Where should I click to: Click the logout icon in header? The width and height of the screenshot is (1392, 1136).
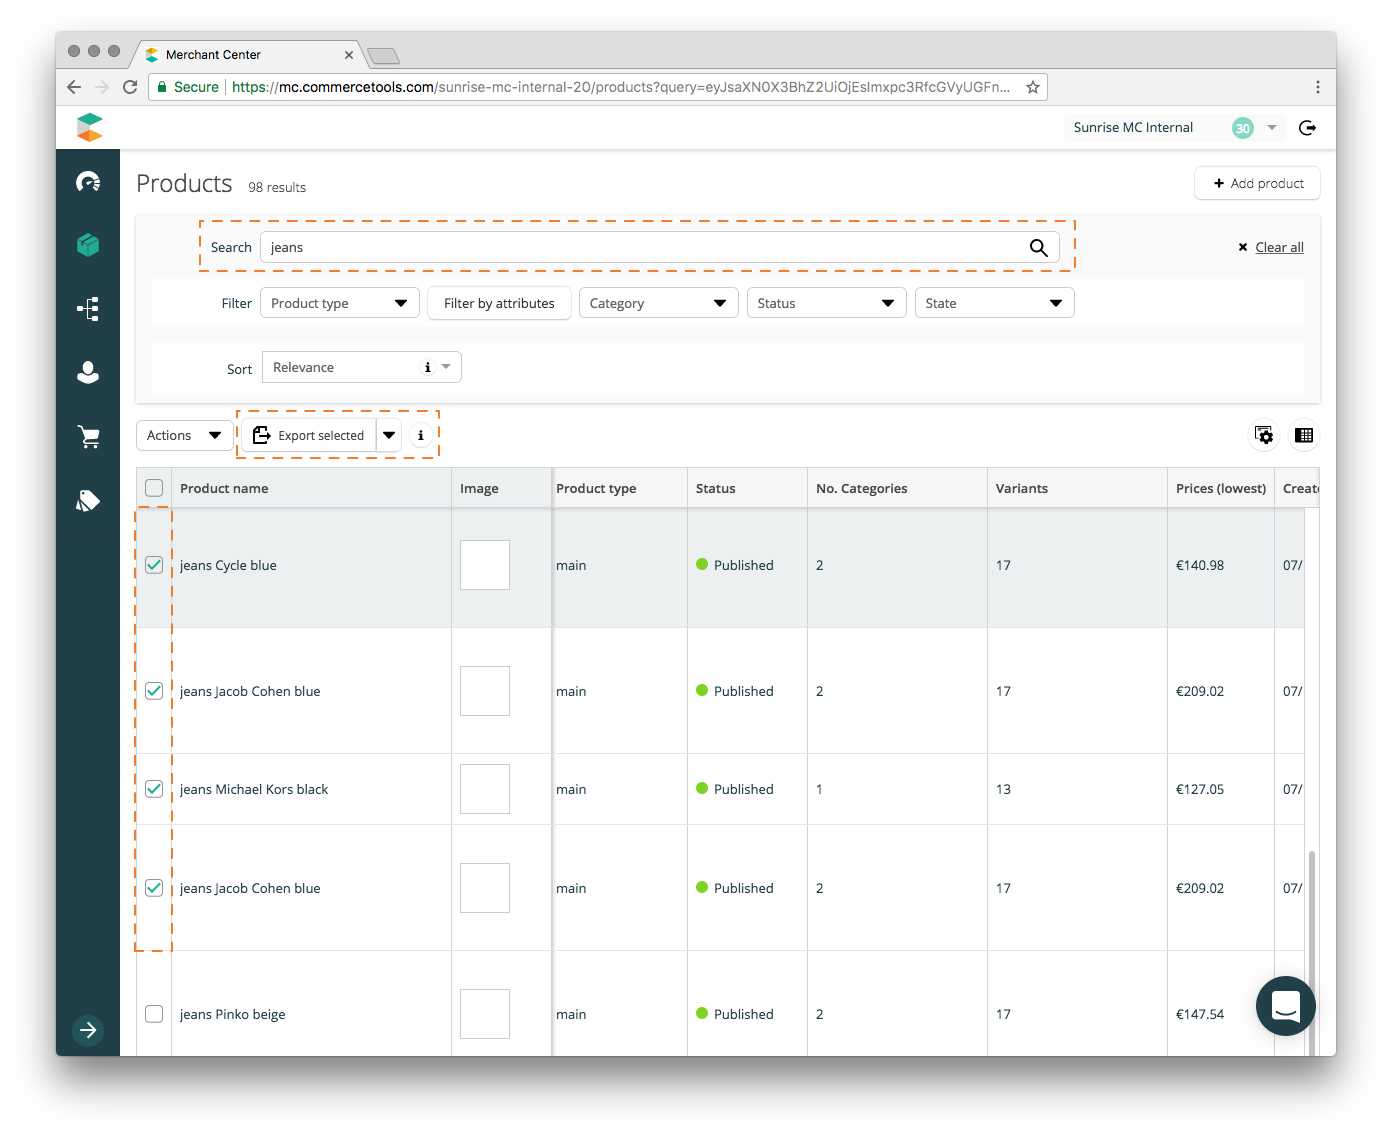pyautogui.click(x=1307, y=128)
